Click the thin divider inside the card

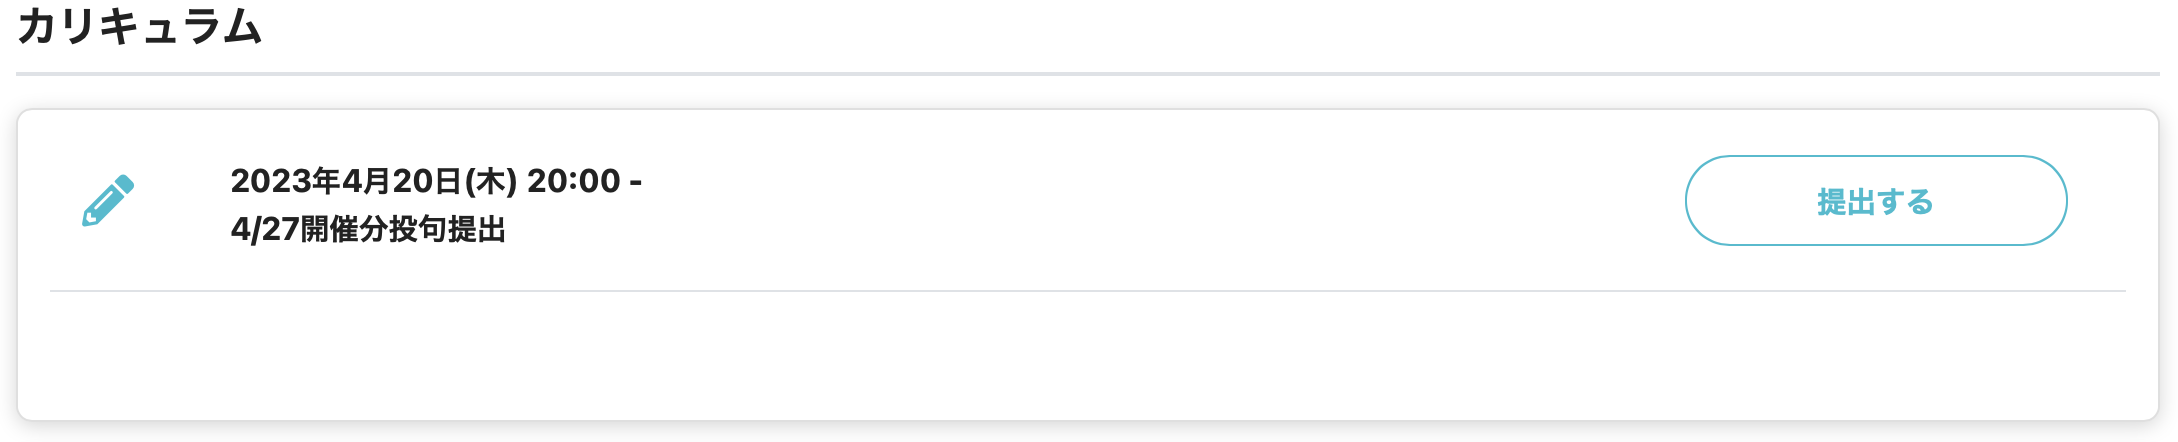click(x=1087, y=291)
